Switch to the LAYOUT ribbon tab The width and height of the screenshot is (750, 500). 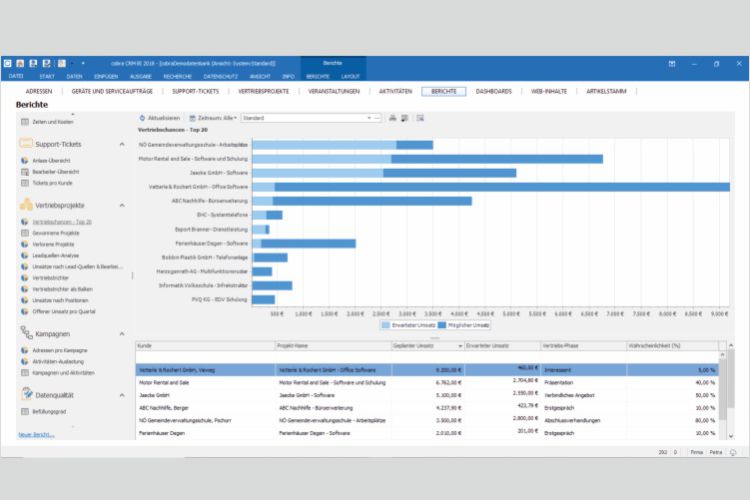point(350,77)
